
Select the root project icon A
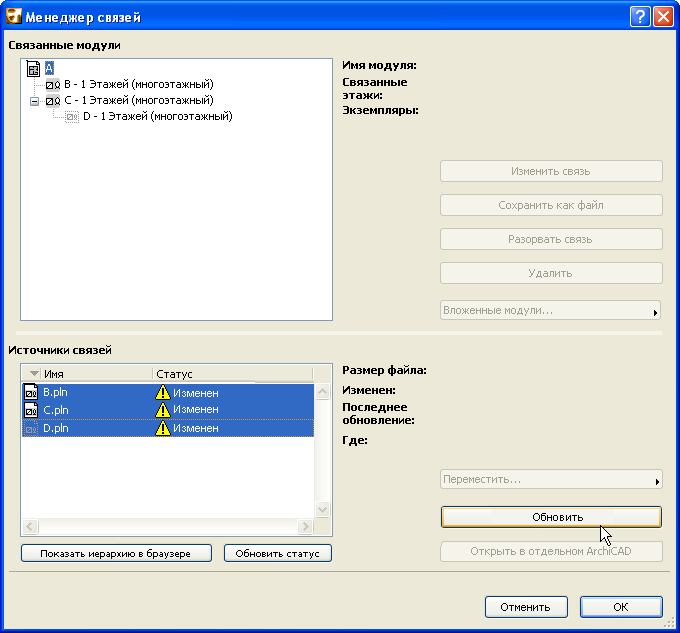pos(33,69)
